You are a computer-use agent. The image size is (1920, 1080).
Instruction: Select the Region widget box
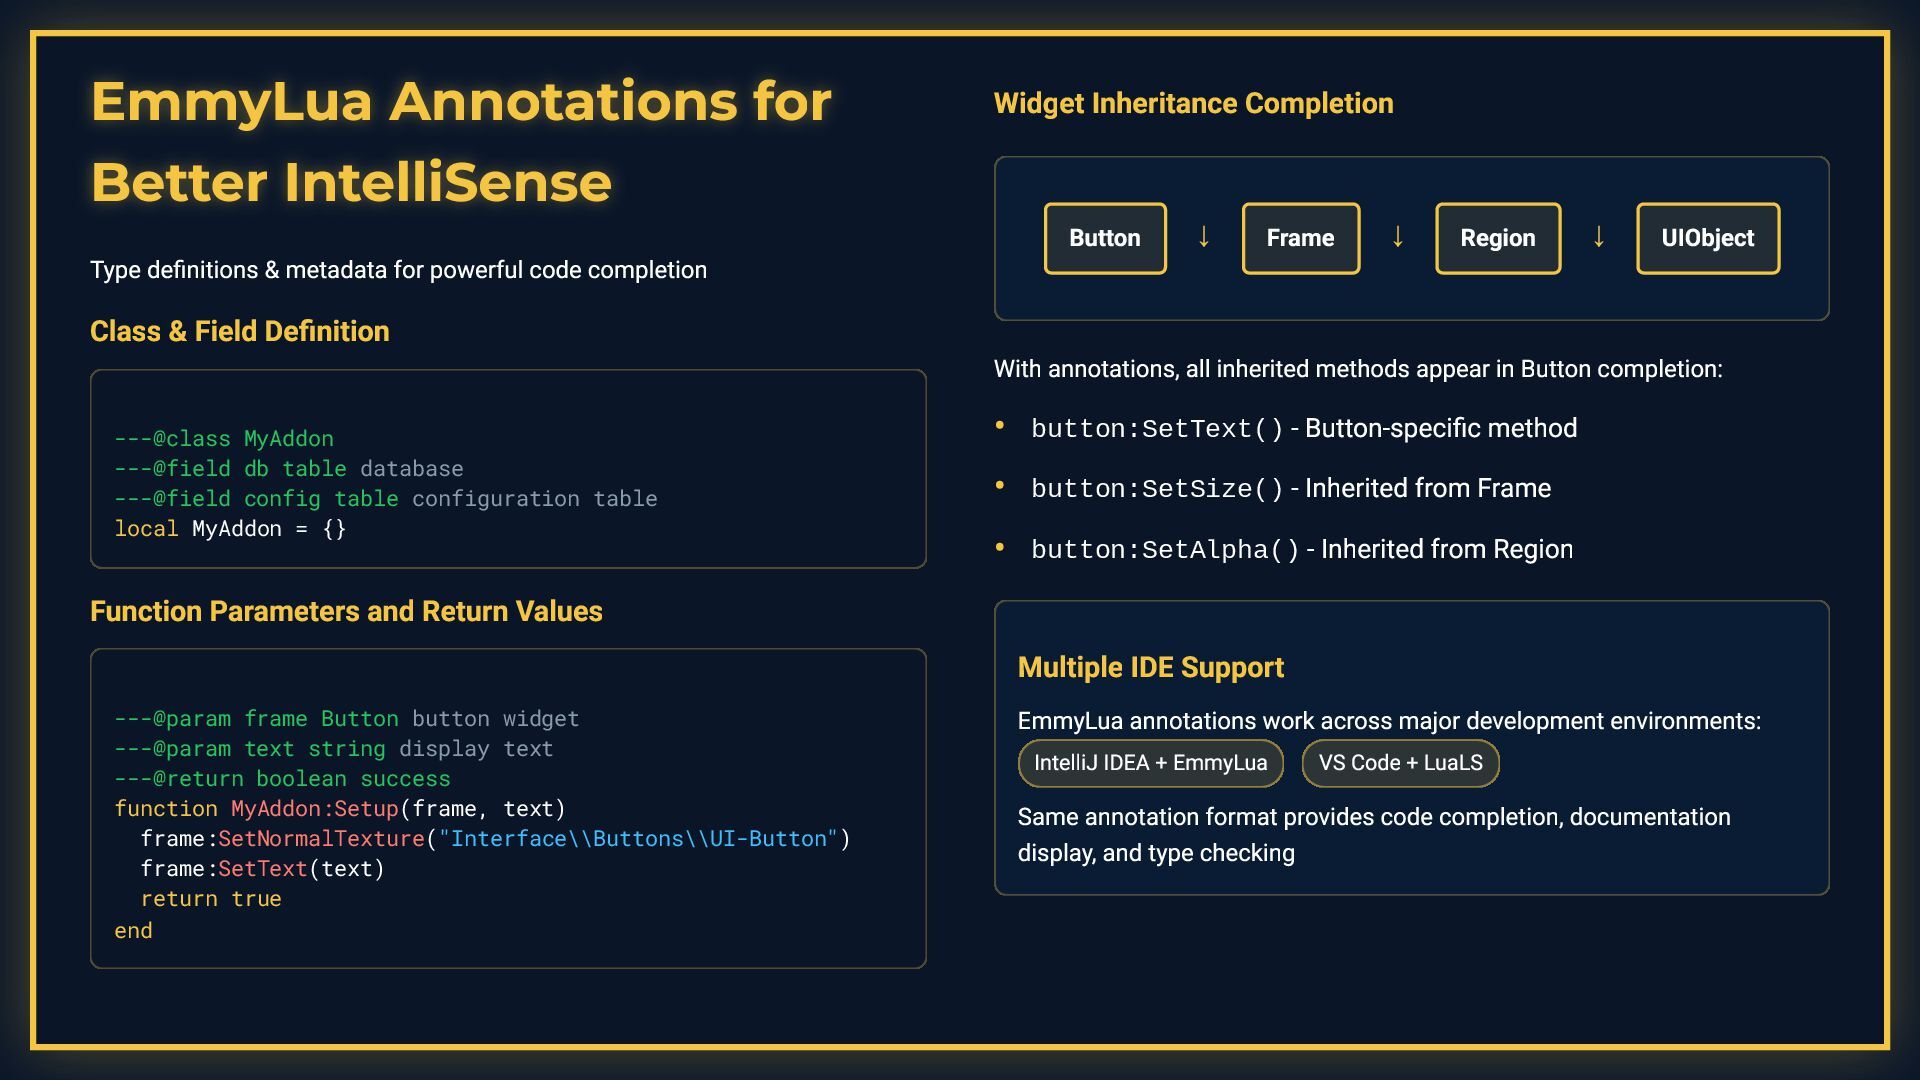click(1497, 238)
